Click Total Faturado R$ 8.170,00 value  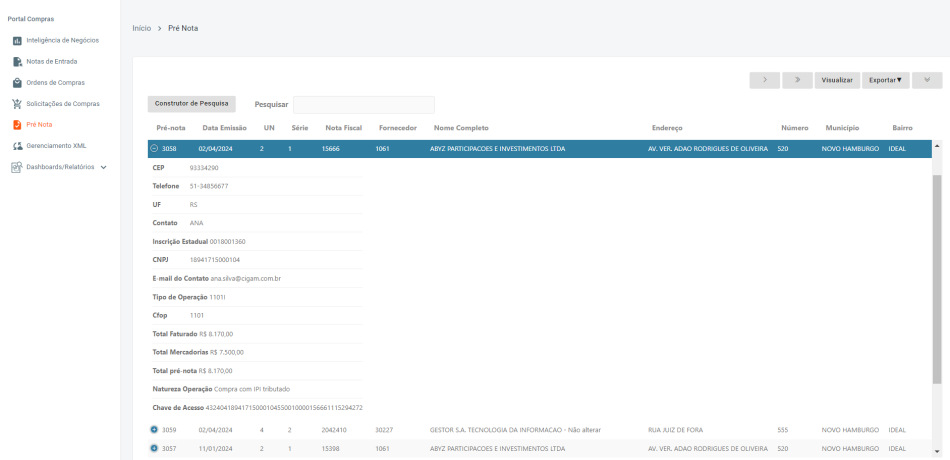click(216, 333)
